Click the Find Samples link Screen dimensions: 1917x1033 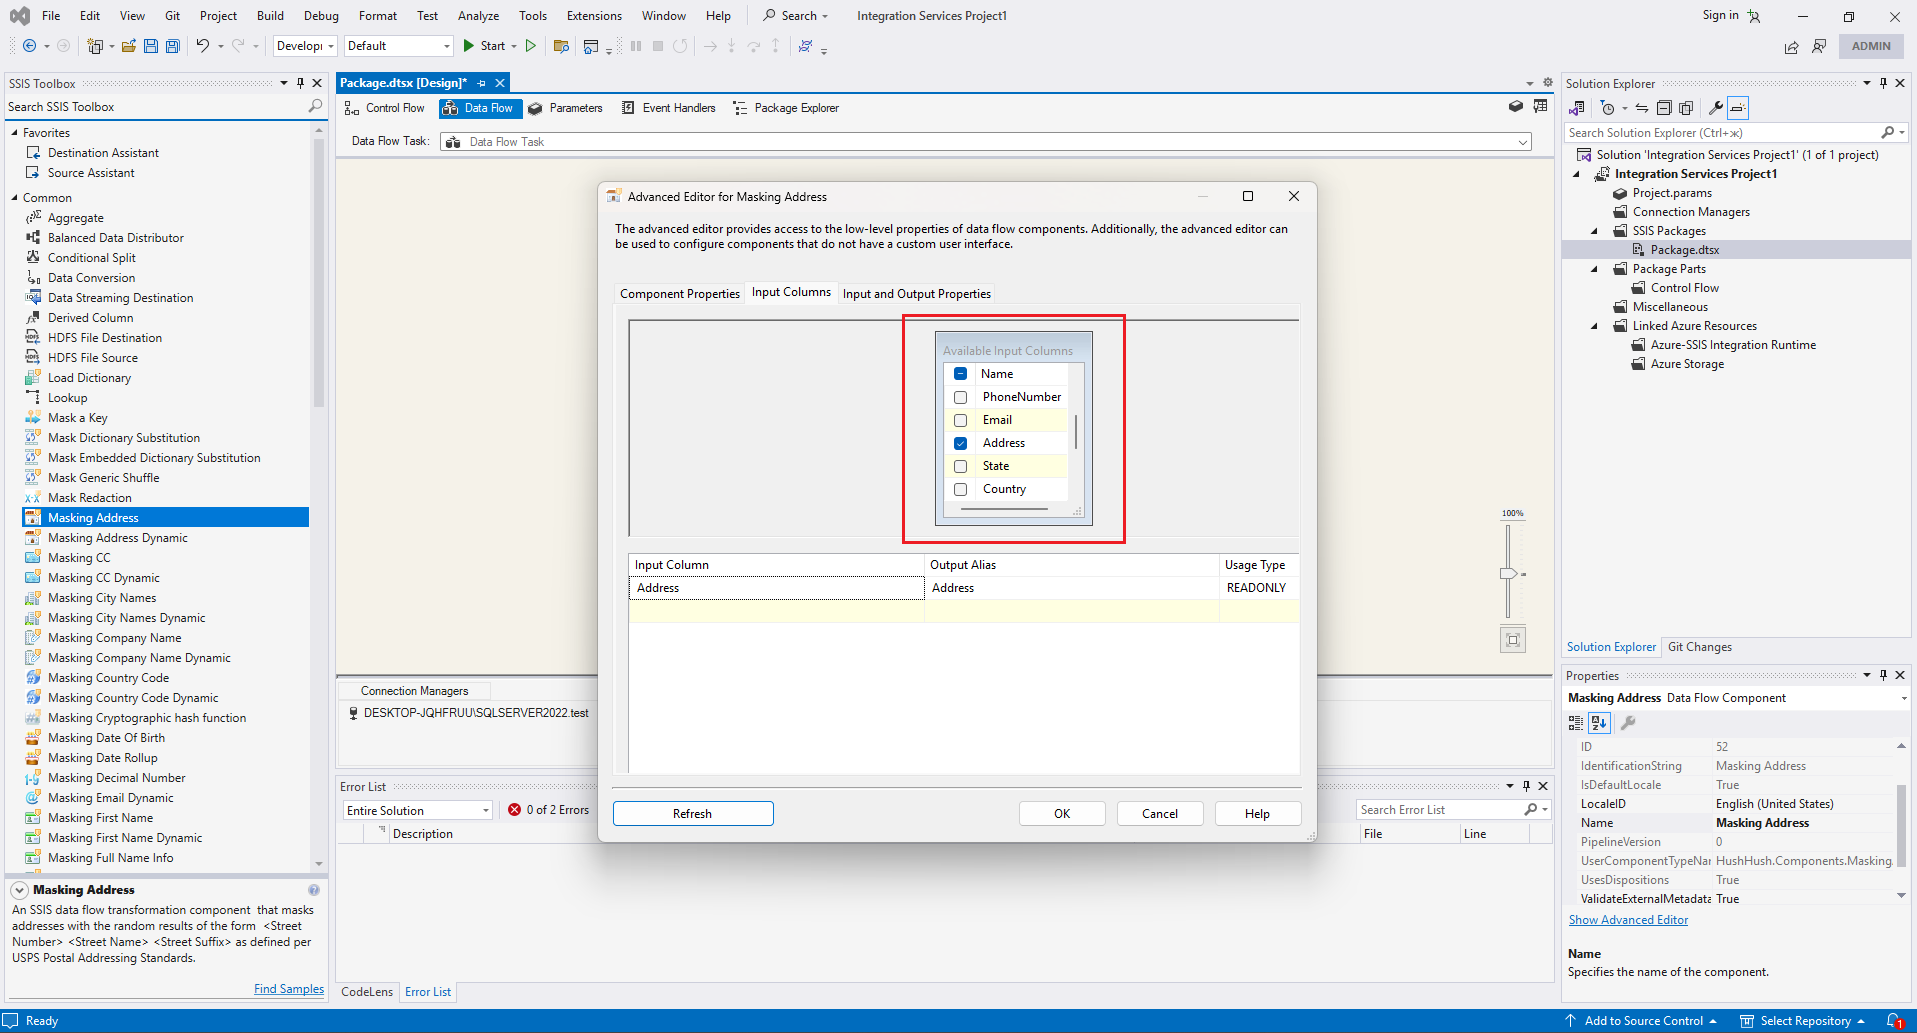tap(289, 989)
